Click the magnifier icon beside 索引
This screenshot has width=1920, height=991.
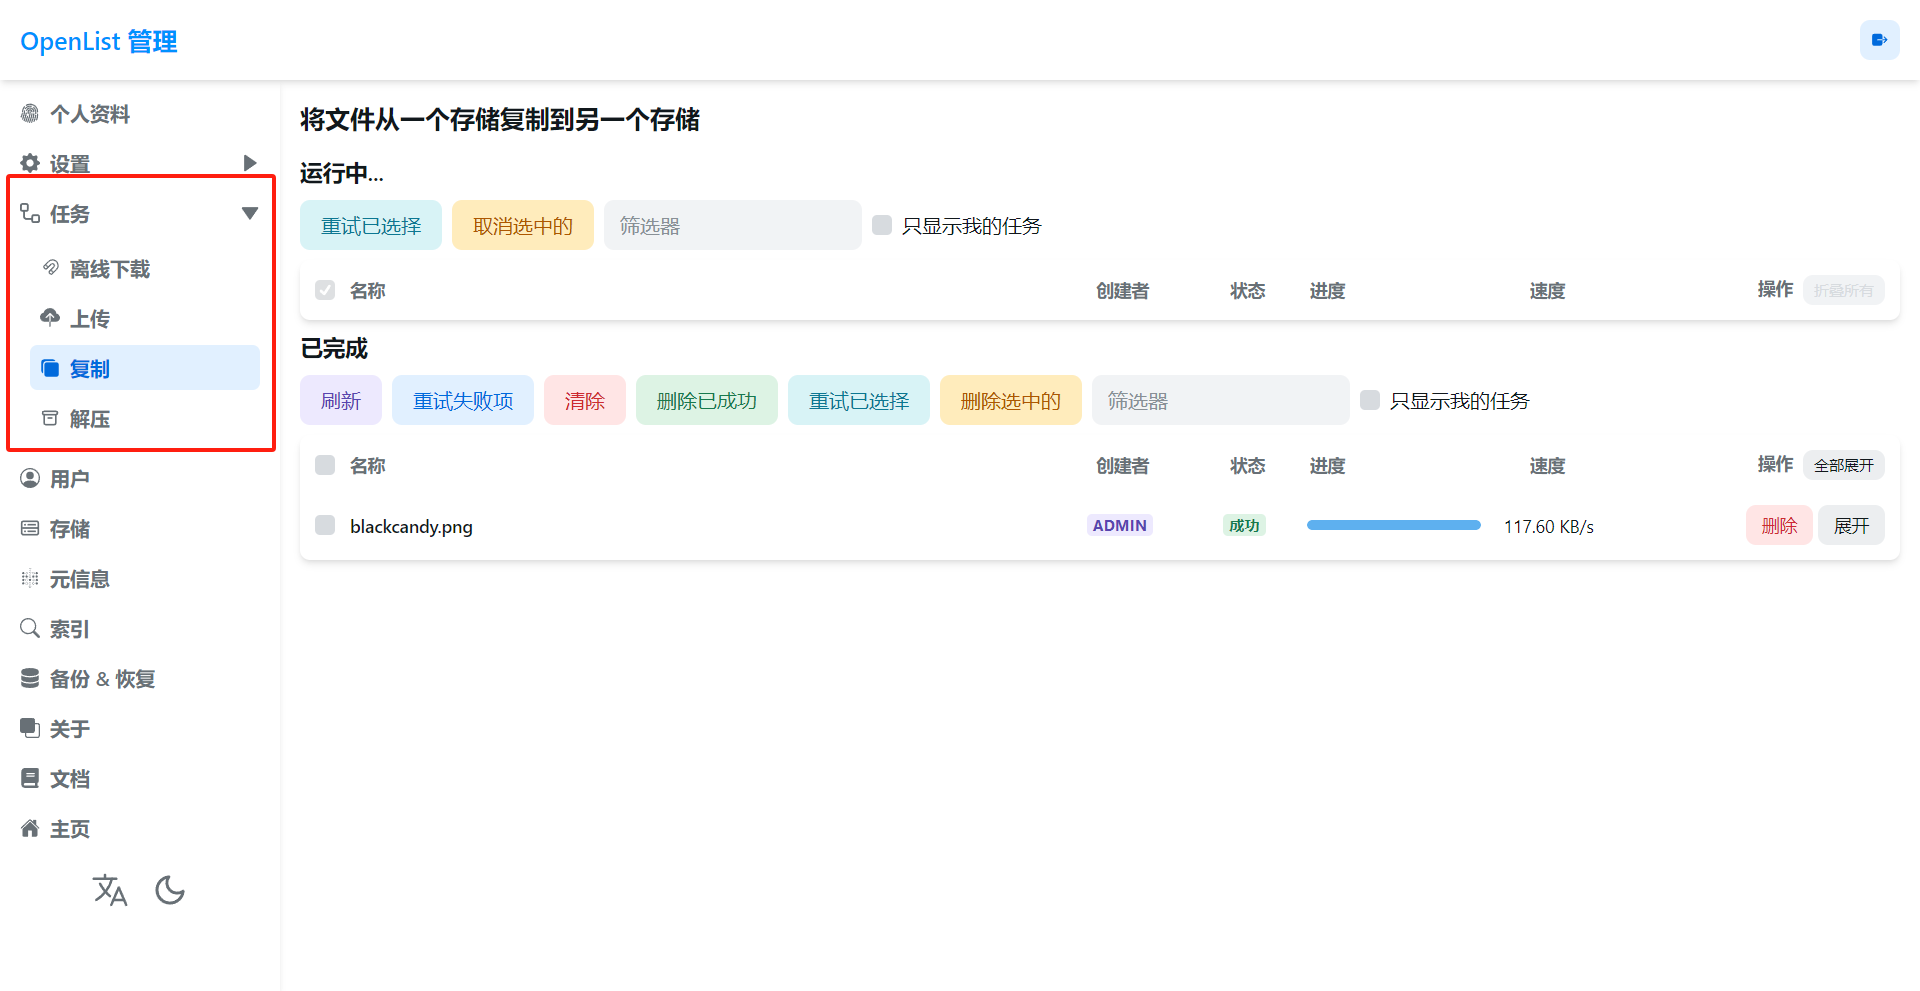(30, 628)
